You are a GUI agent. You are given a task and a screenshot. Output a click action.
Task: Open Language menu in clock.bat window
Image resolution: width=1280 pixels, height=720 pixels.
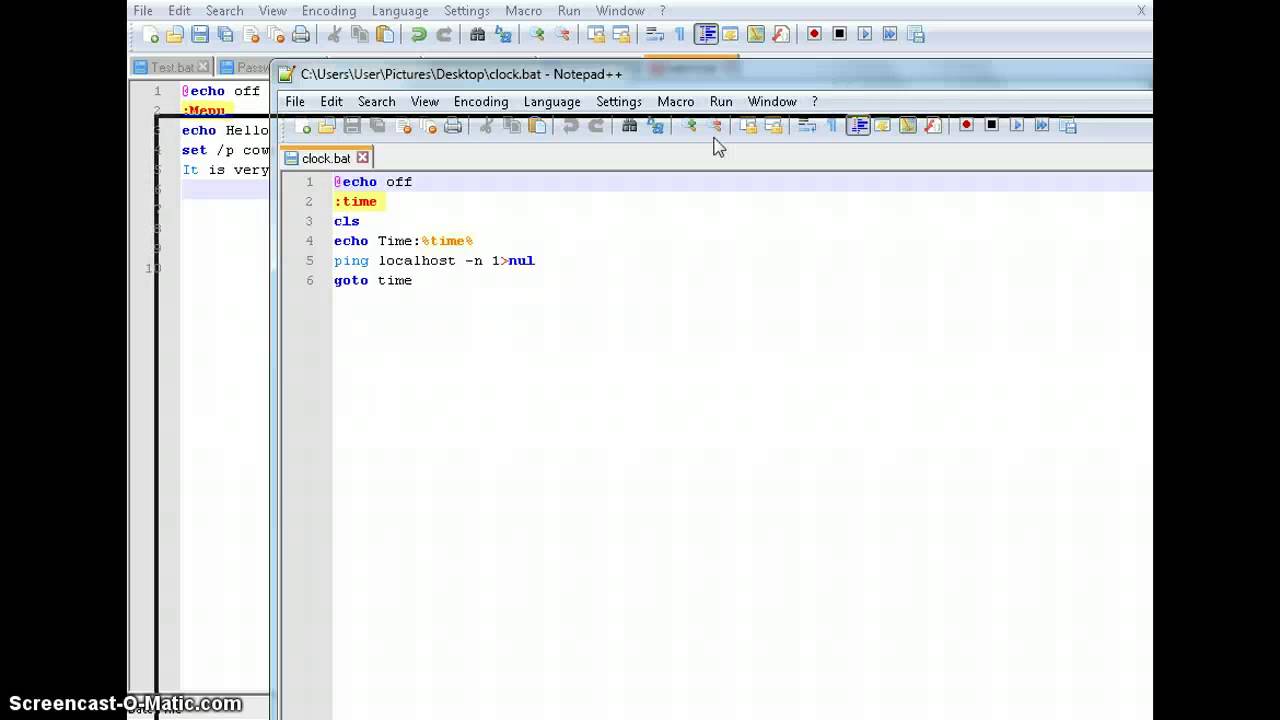pos(552,102)
